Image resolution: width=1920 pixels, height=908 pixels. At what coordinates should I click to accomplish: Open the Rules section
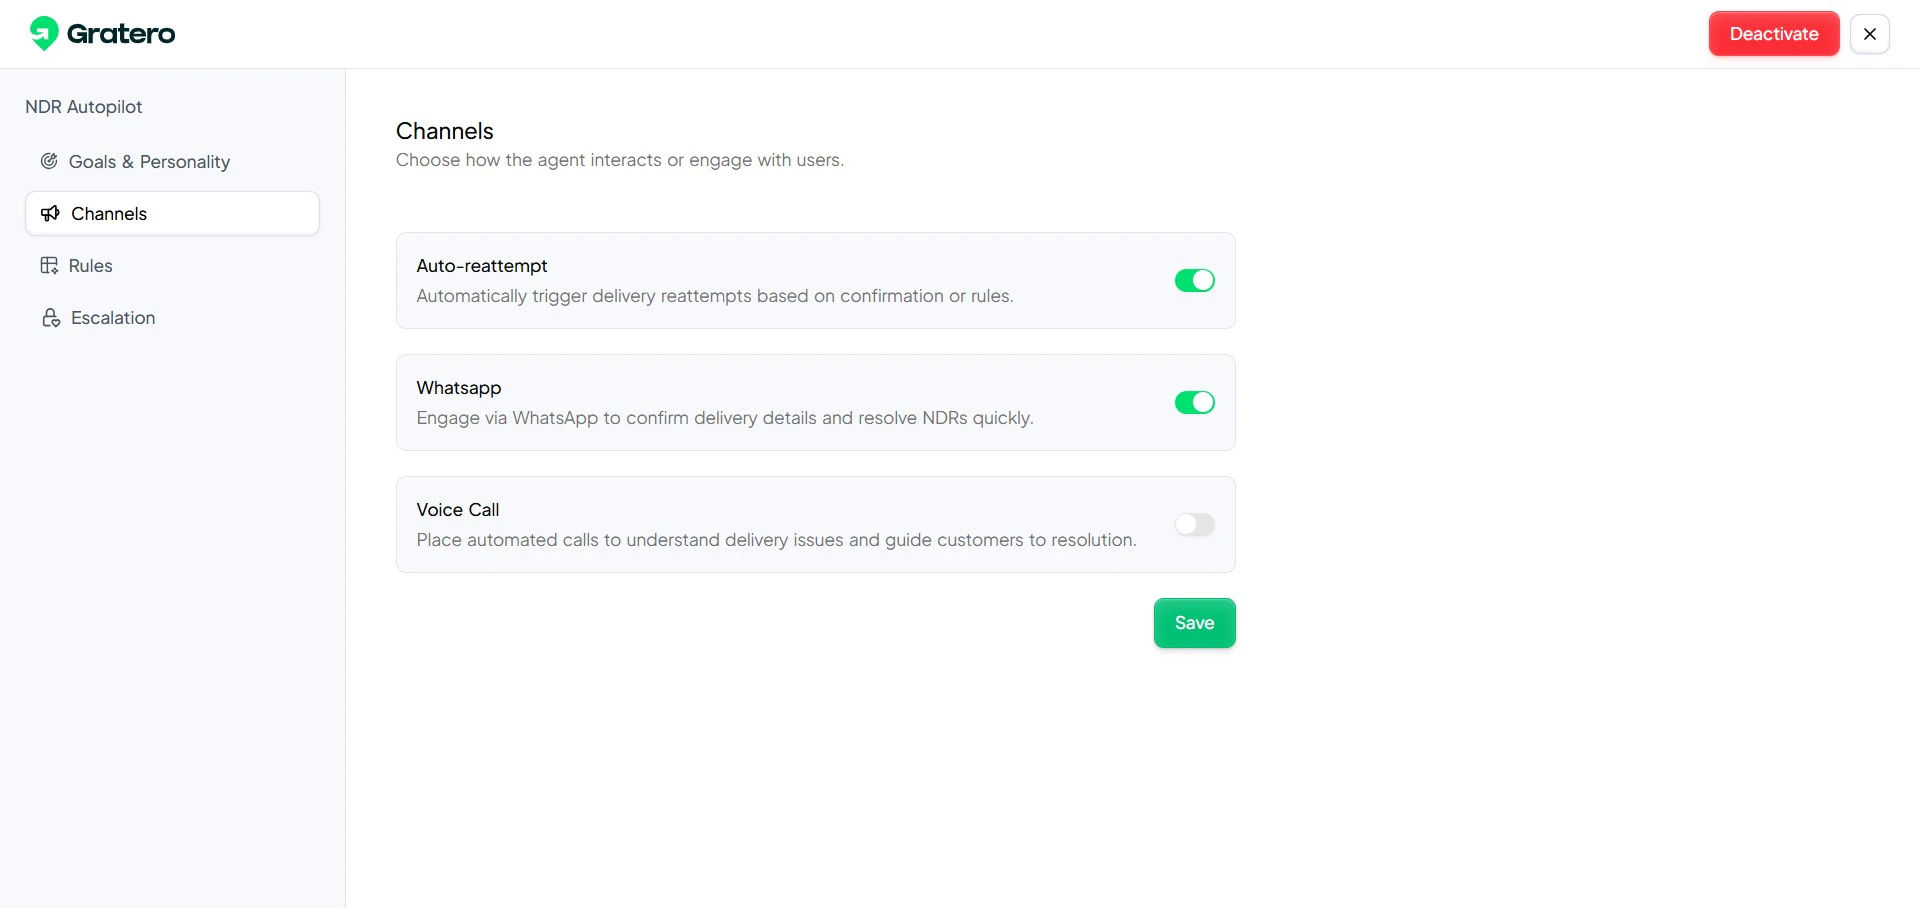click(x=92, y=265)
